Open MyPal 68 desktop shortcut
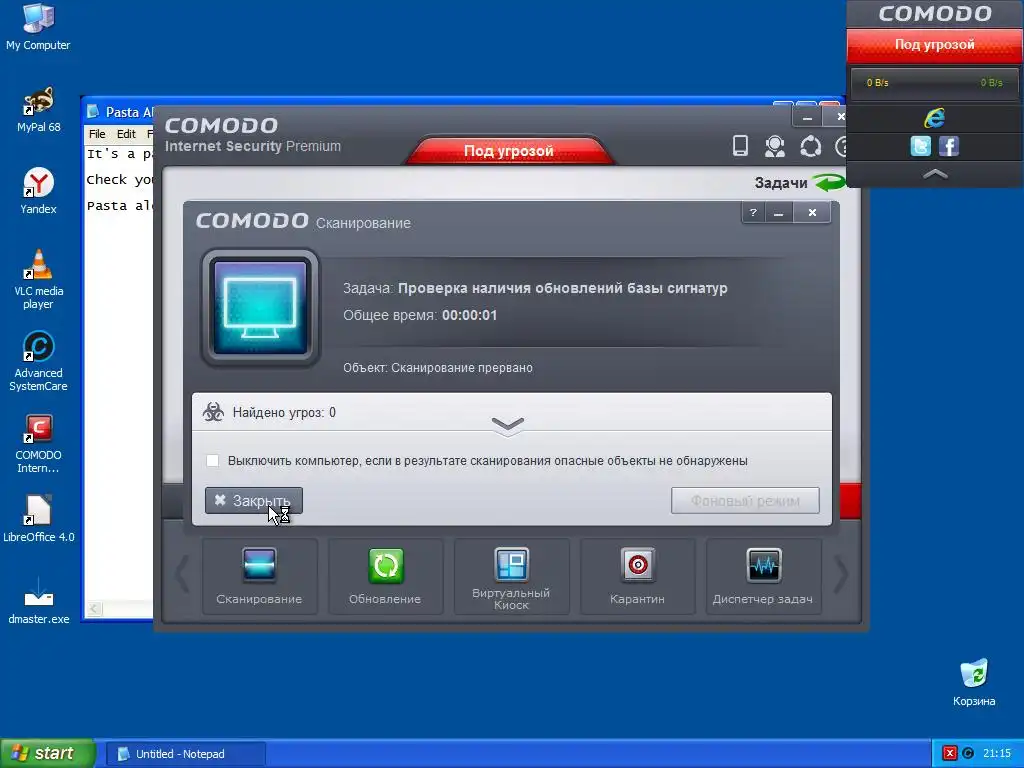 pyautogui.click(x=39, y=109)
